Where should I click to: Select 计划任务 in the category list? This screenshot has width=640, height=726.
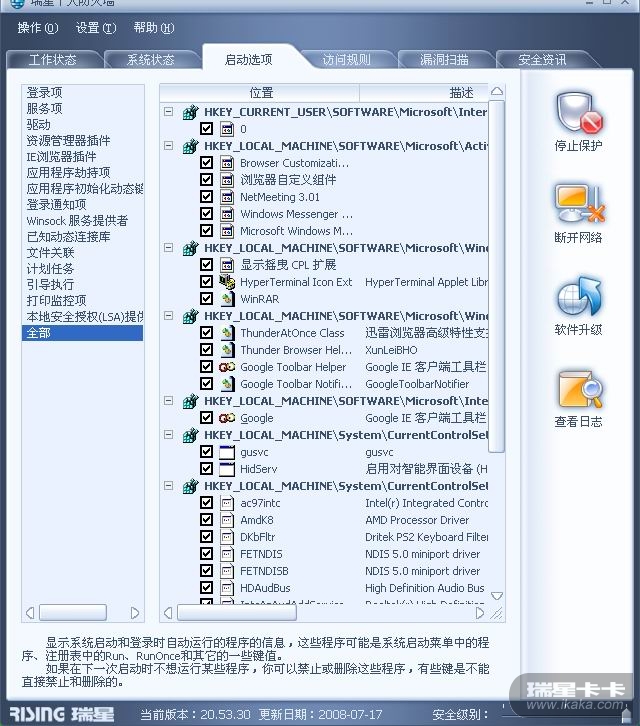50,269
